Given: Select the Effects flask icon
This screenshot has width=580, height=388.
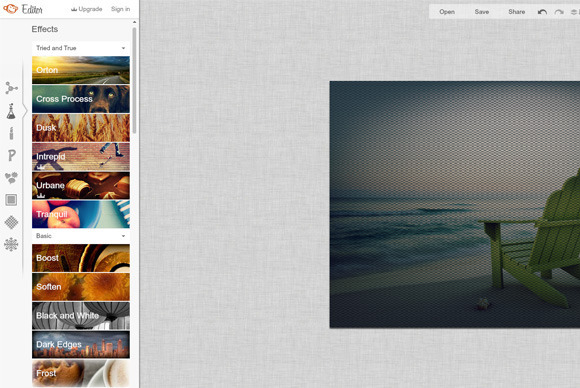Looking at the screenshot, I should [11, 111].
